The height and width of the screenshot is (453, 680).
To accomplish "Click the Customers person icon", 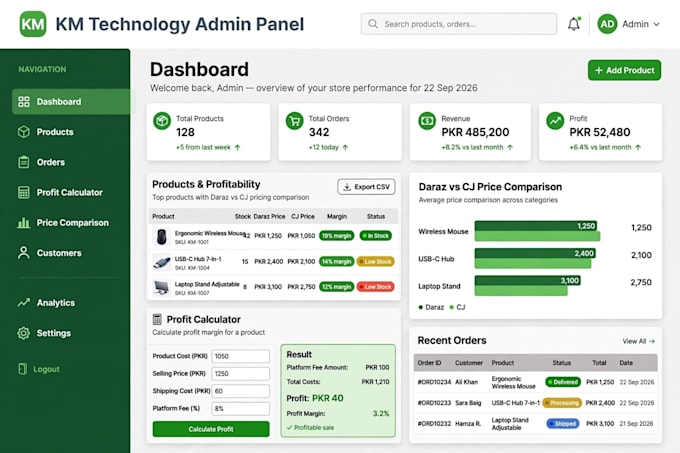I will 24,253.
